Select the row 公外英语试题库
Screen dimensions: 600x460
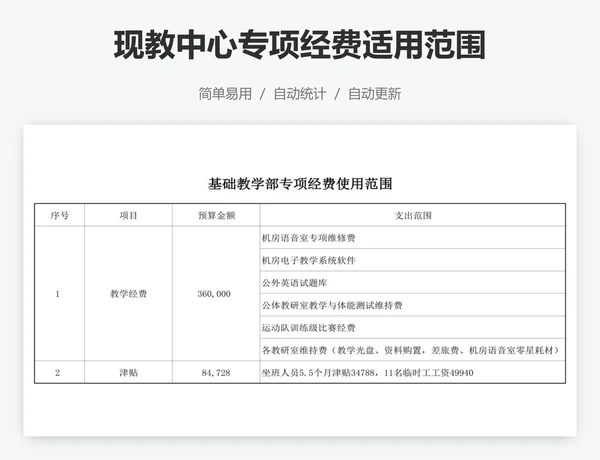click(x=412, y=282)
